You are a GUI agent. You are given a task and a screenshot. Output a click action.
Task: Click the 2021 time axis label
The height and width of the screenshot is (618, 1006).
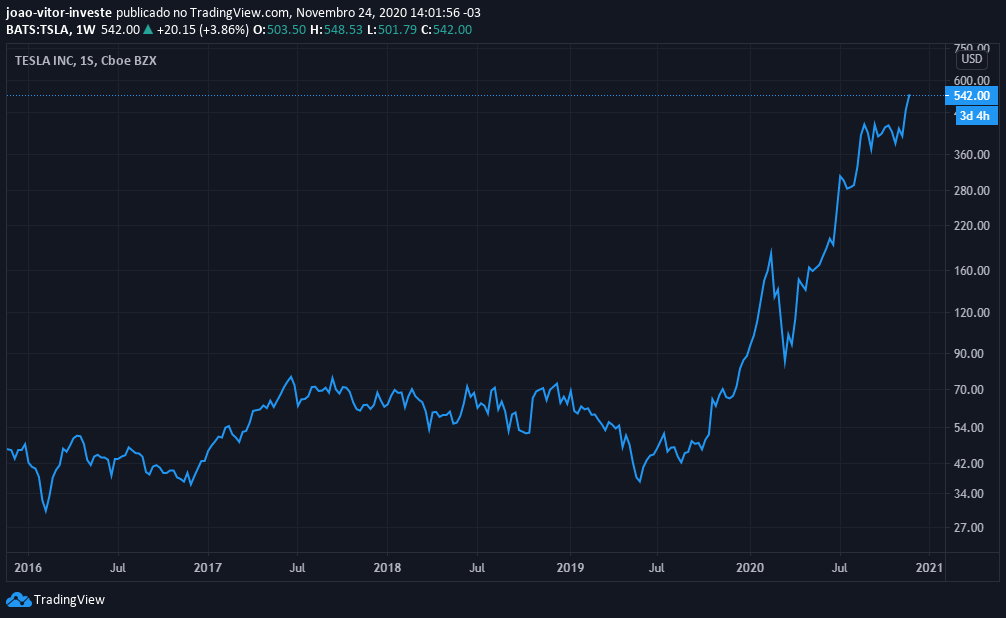(x=930, y=568)
